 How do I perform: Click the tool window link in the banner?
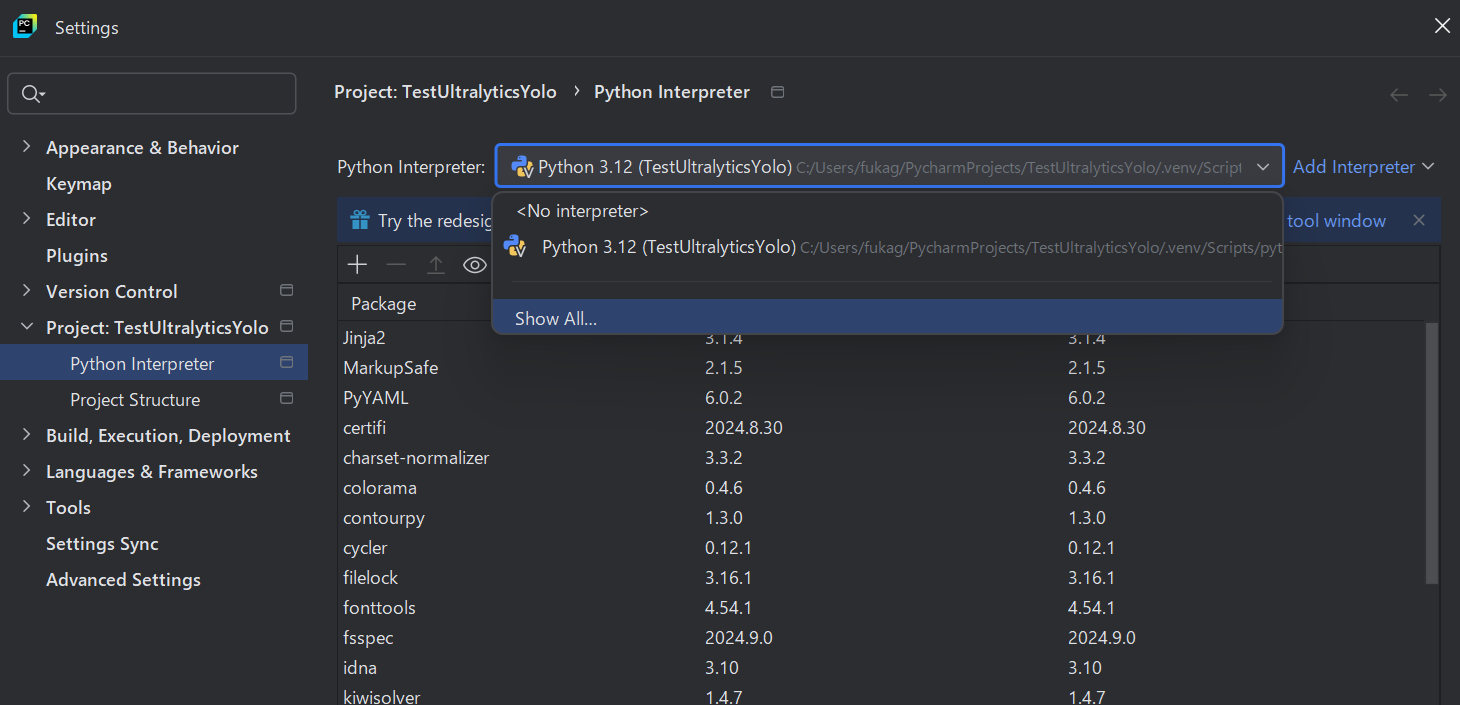click(x=1337, y=221)
